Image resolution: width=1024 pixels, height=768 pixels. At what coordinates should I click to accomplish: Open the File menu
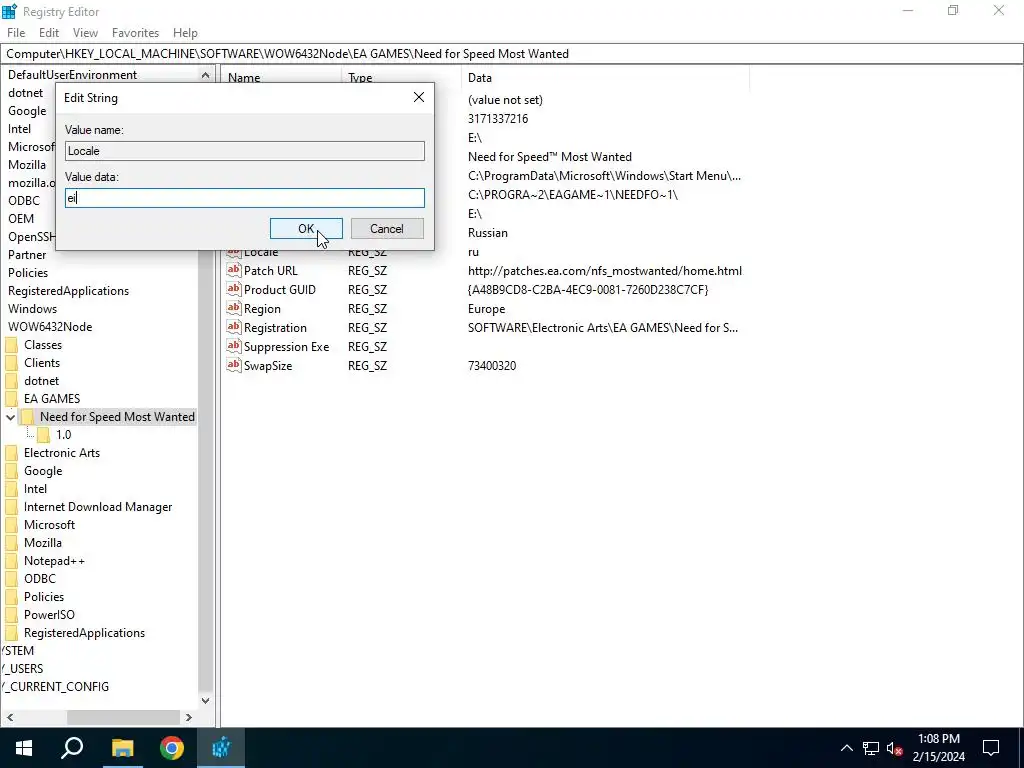[x=16, y=33]
